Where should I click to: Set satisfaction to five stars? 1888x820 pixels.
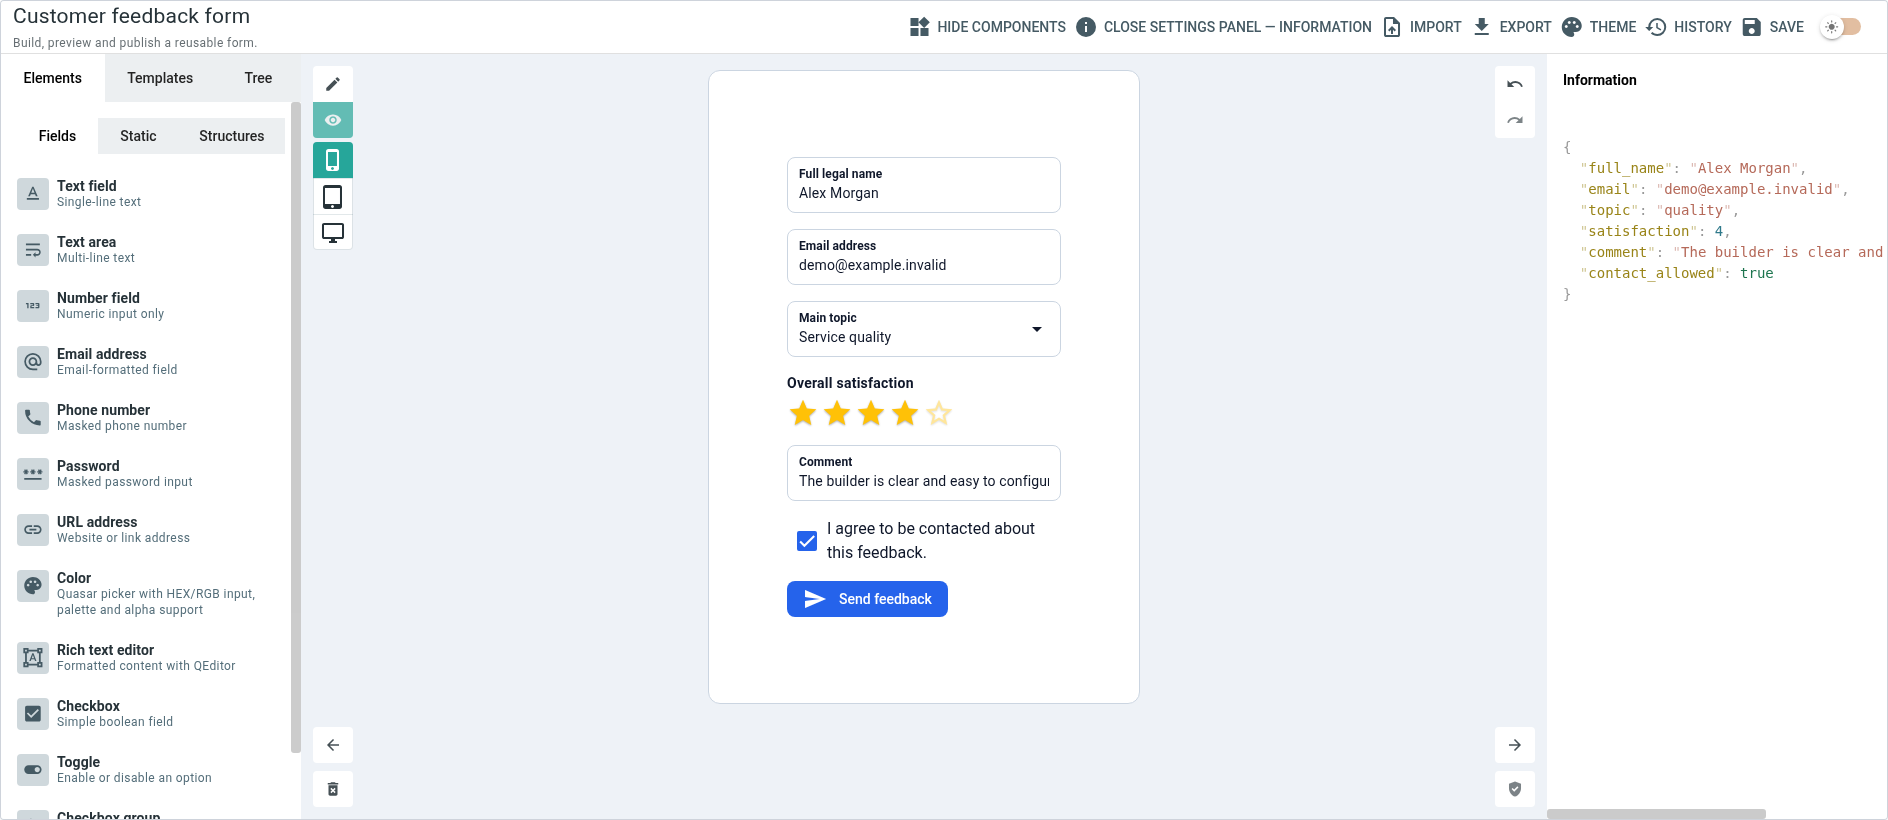click(939, 413)
